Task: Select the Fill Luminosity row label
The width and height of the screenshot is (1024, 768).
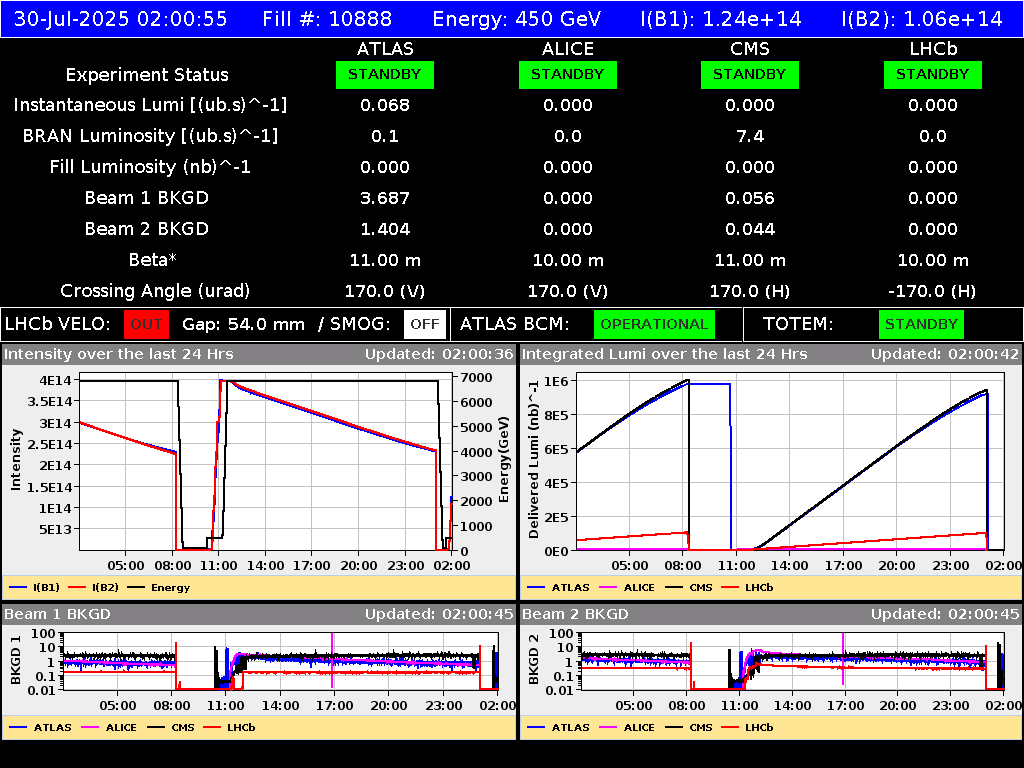Action: pos(150,167)
